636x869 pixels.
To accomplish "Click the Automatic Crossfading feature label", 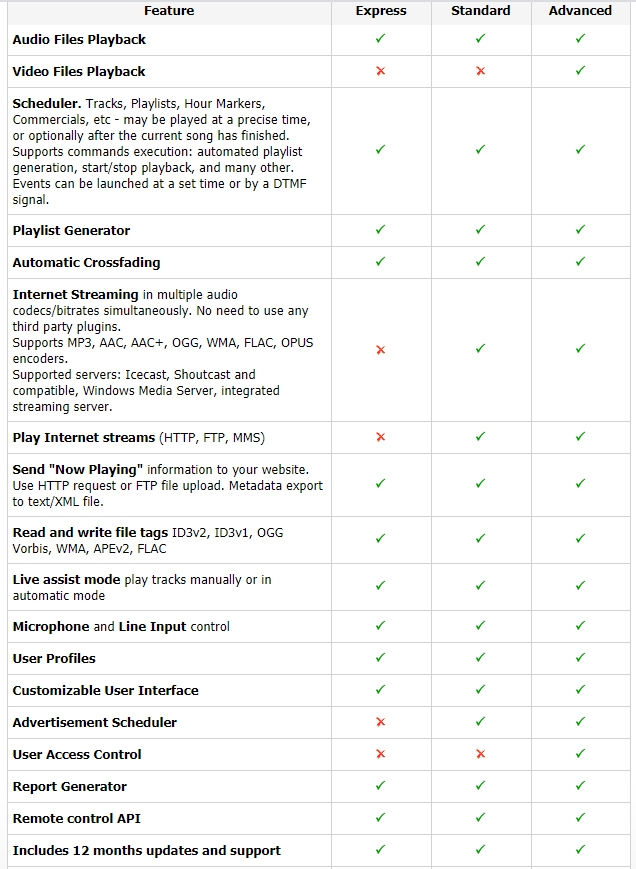I will click(x=86, y=262).
